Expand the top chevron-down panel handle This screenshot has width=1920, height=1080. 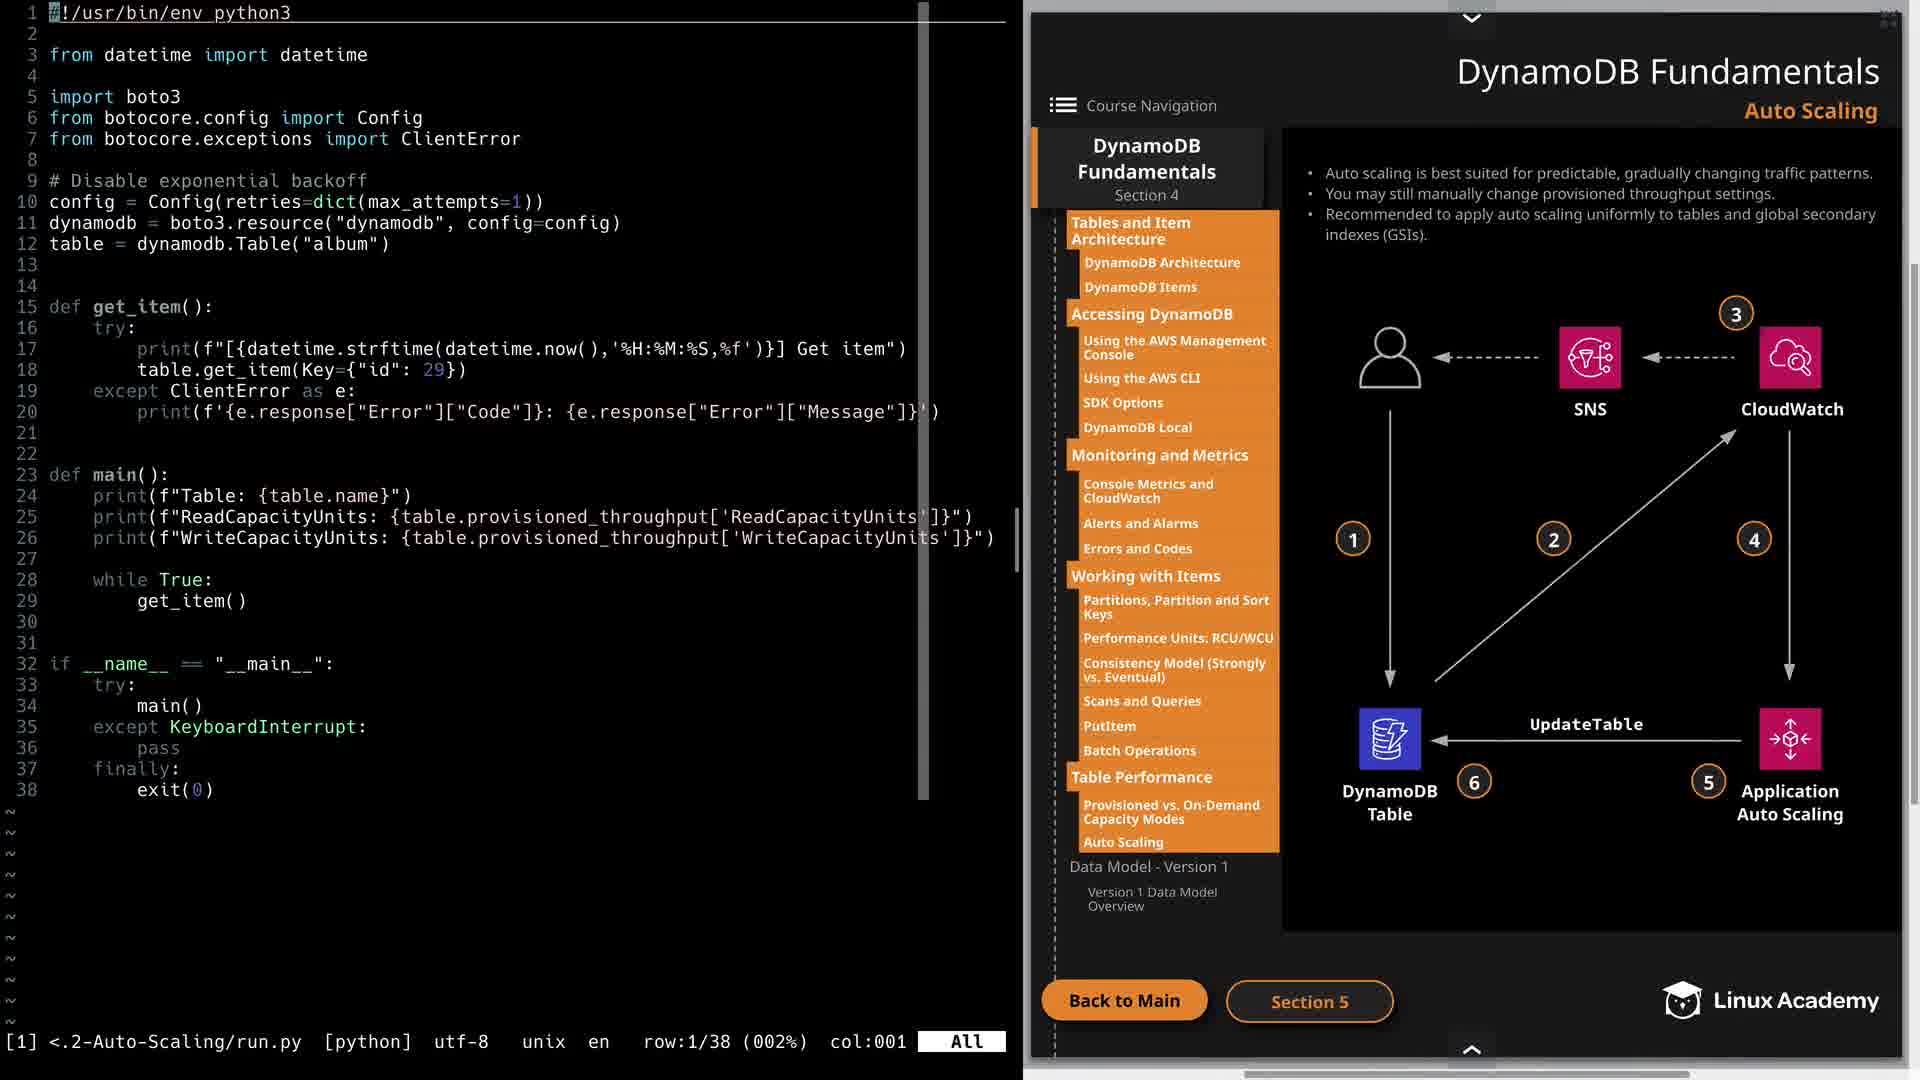(1472, 17)
